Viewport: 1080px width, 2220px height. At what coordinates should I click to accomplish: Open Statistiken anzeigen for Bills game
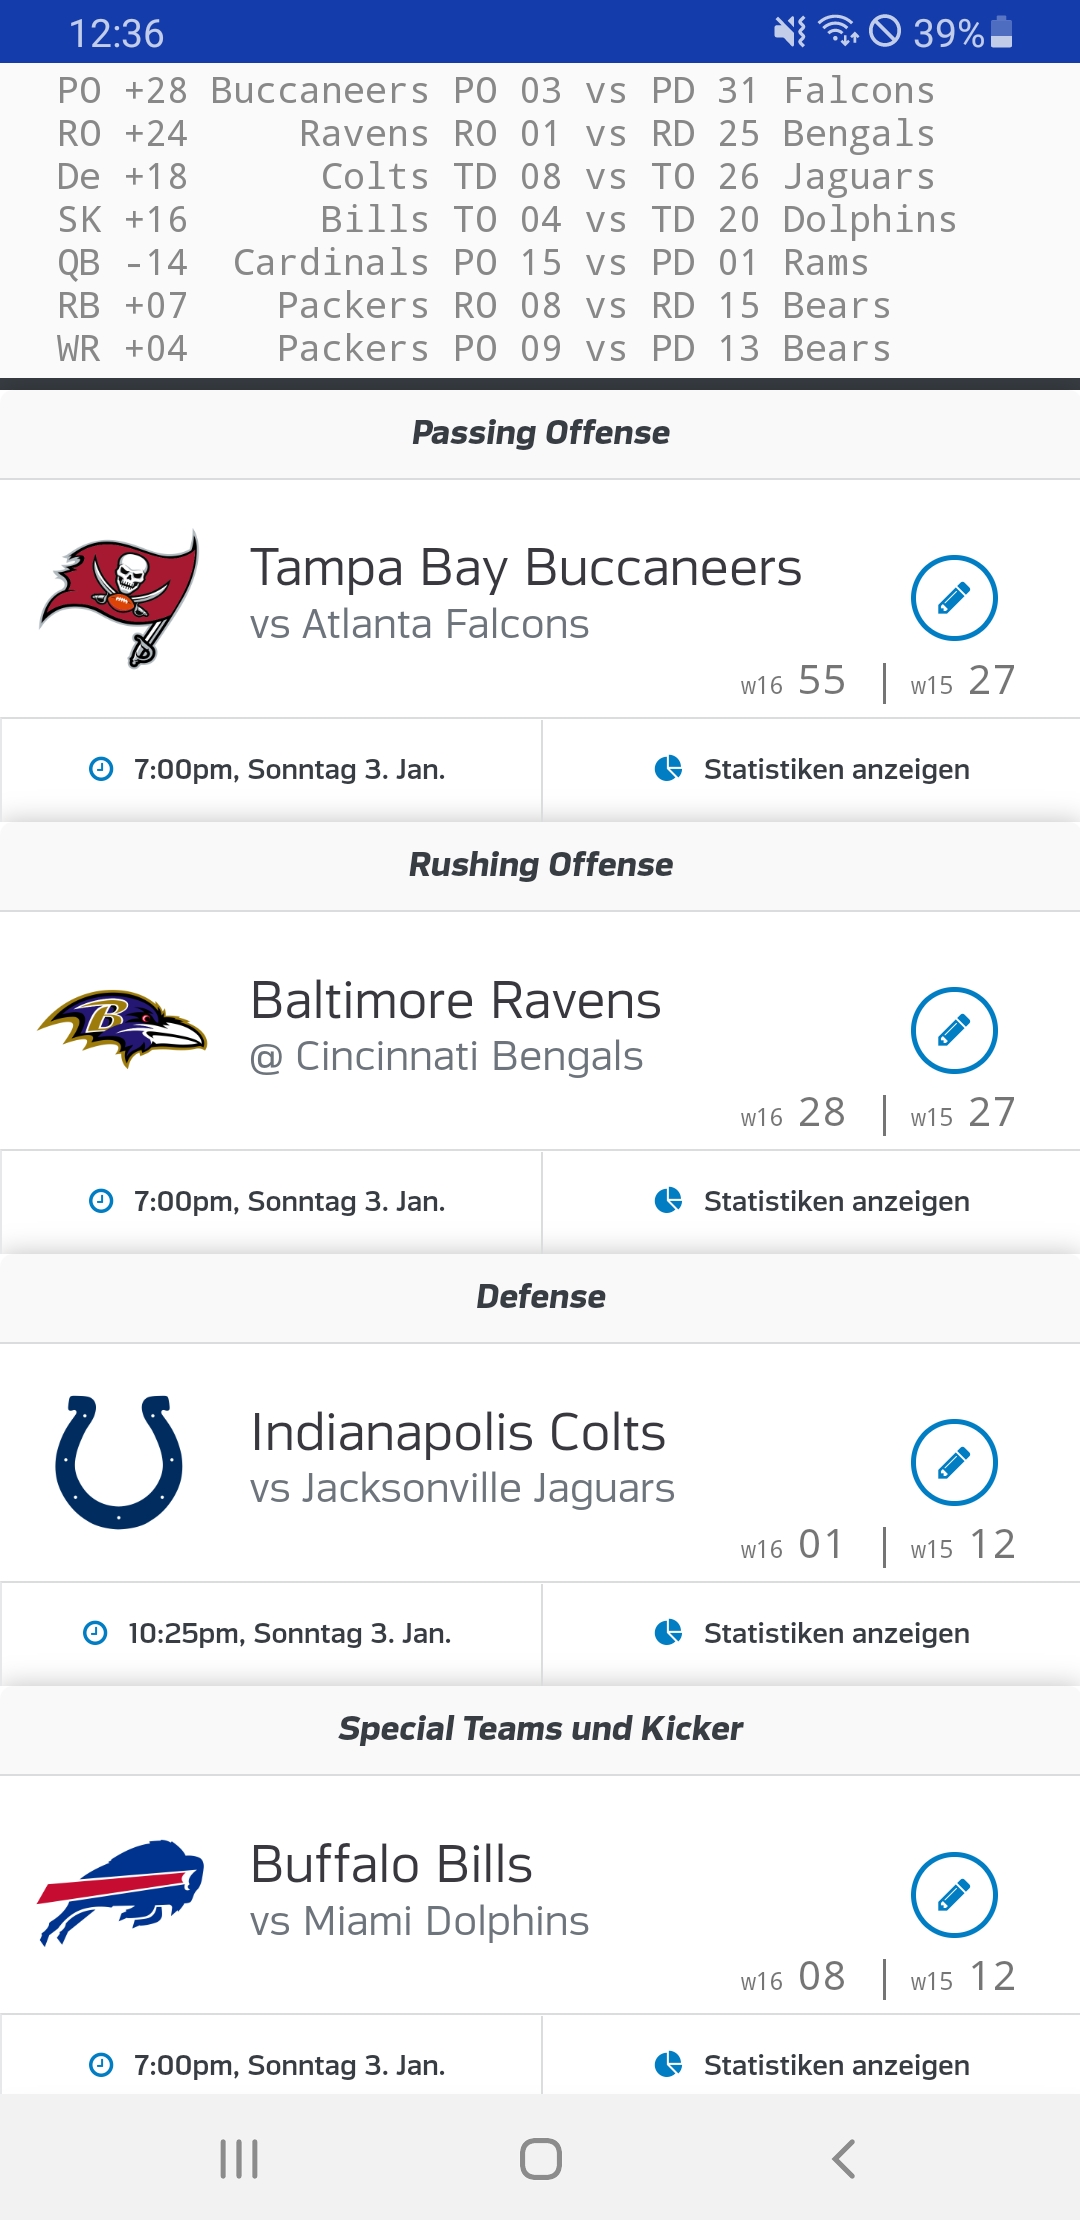tap(812, 2065)
